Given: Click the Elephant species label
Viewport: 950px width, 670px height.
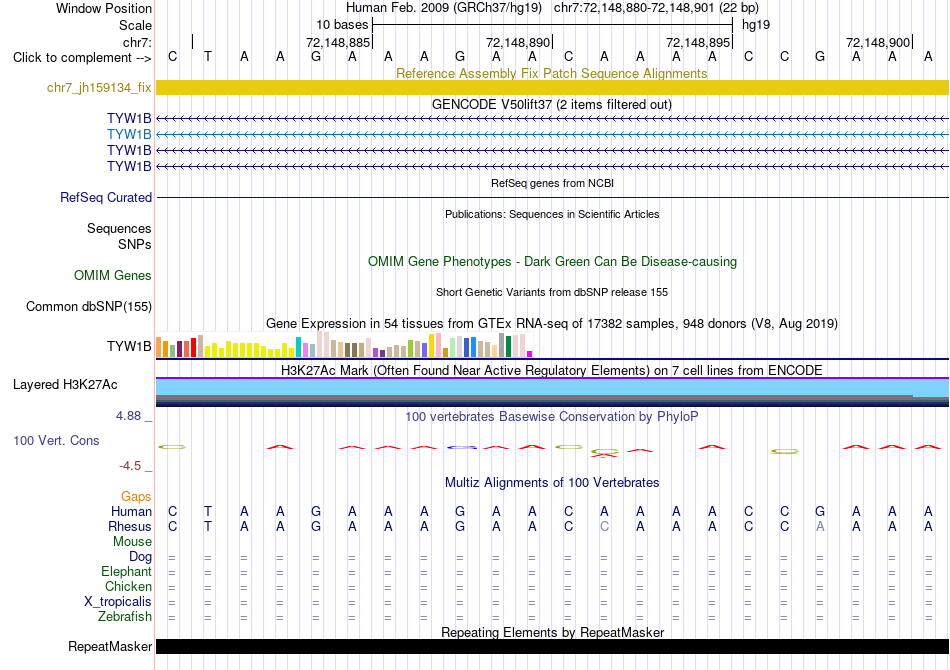Looking at the screenshot, I should click(x=126, y=571).
